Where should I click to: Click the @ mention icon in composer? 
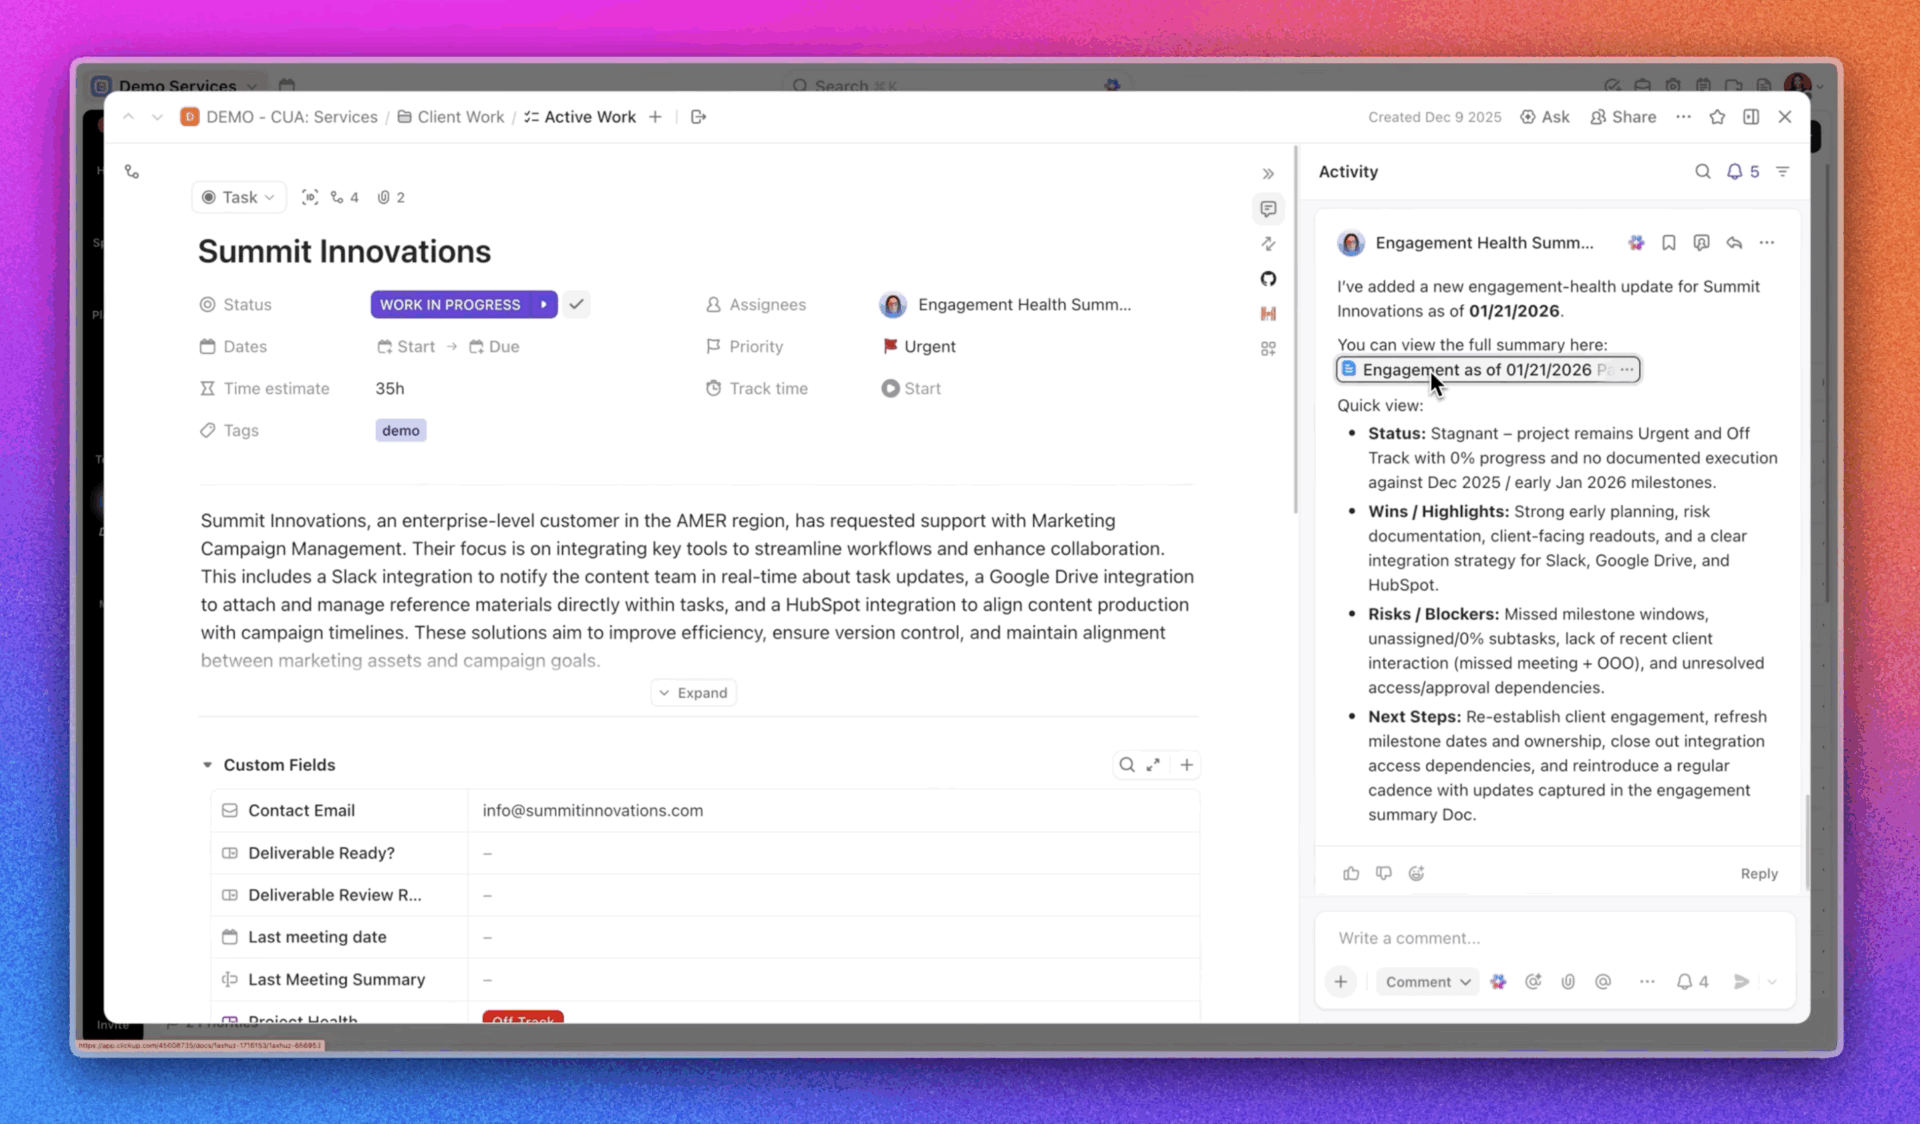1603,982
